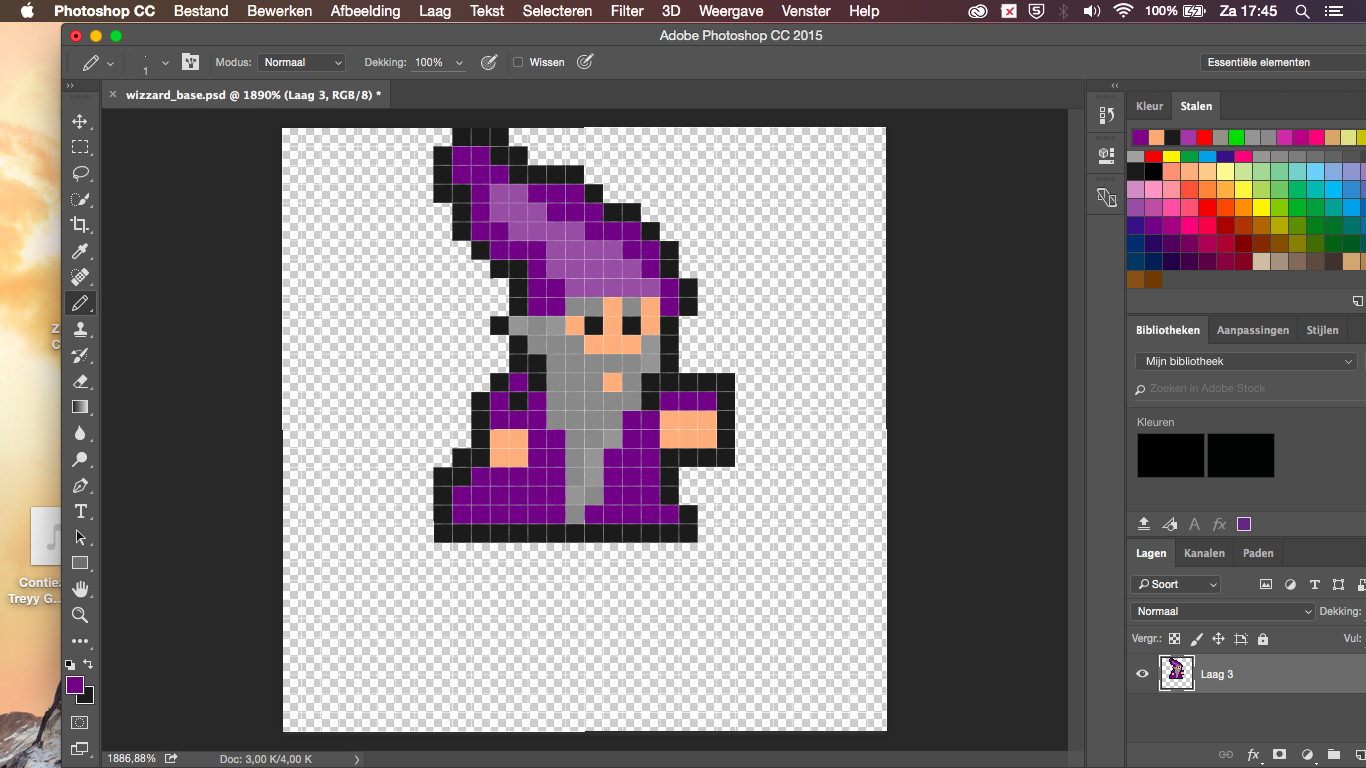The image size is (1366, 768).
Task: Switch to the Kanalen tab
Action: click(x=1204, y=553)
